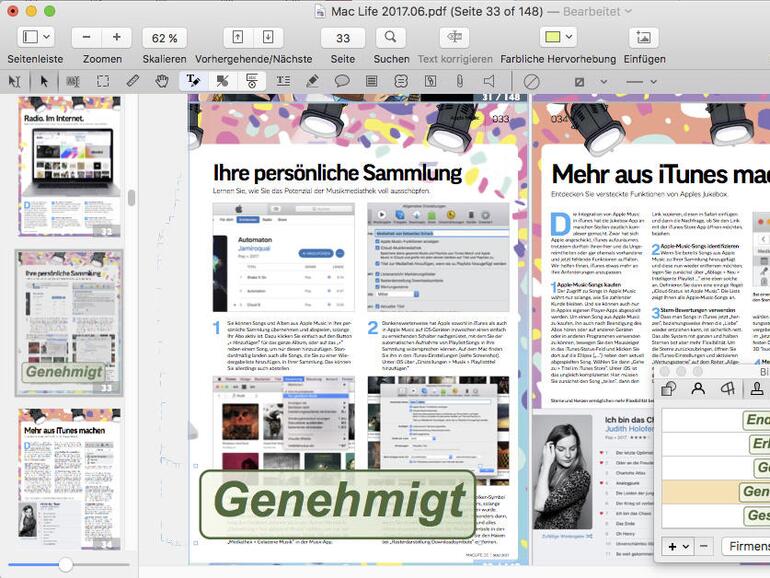Screen dimensions: 770x578
Task: Select the pencil scribble tool
Action: coord(312,81)
